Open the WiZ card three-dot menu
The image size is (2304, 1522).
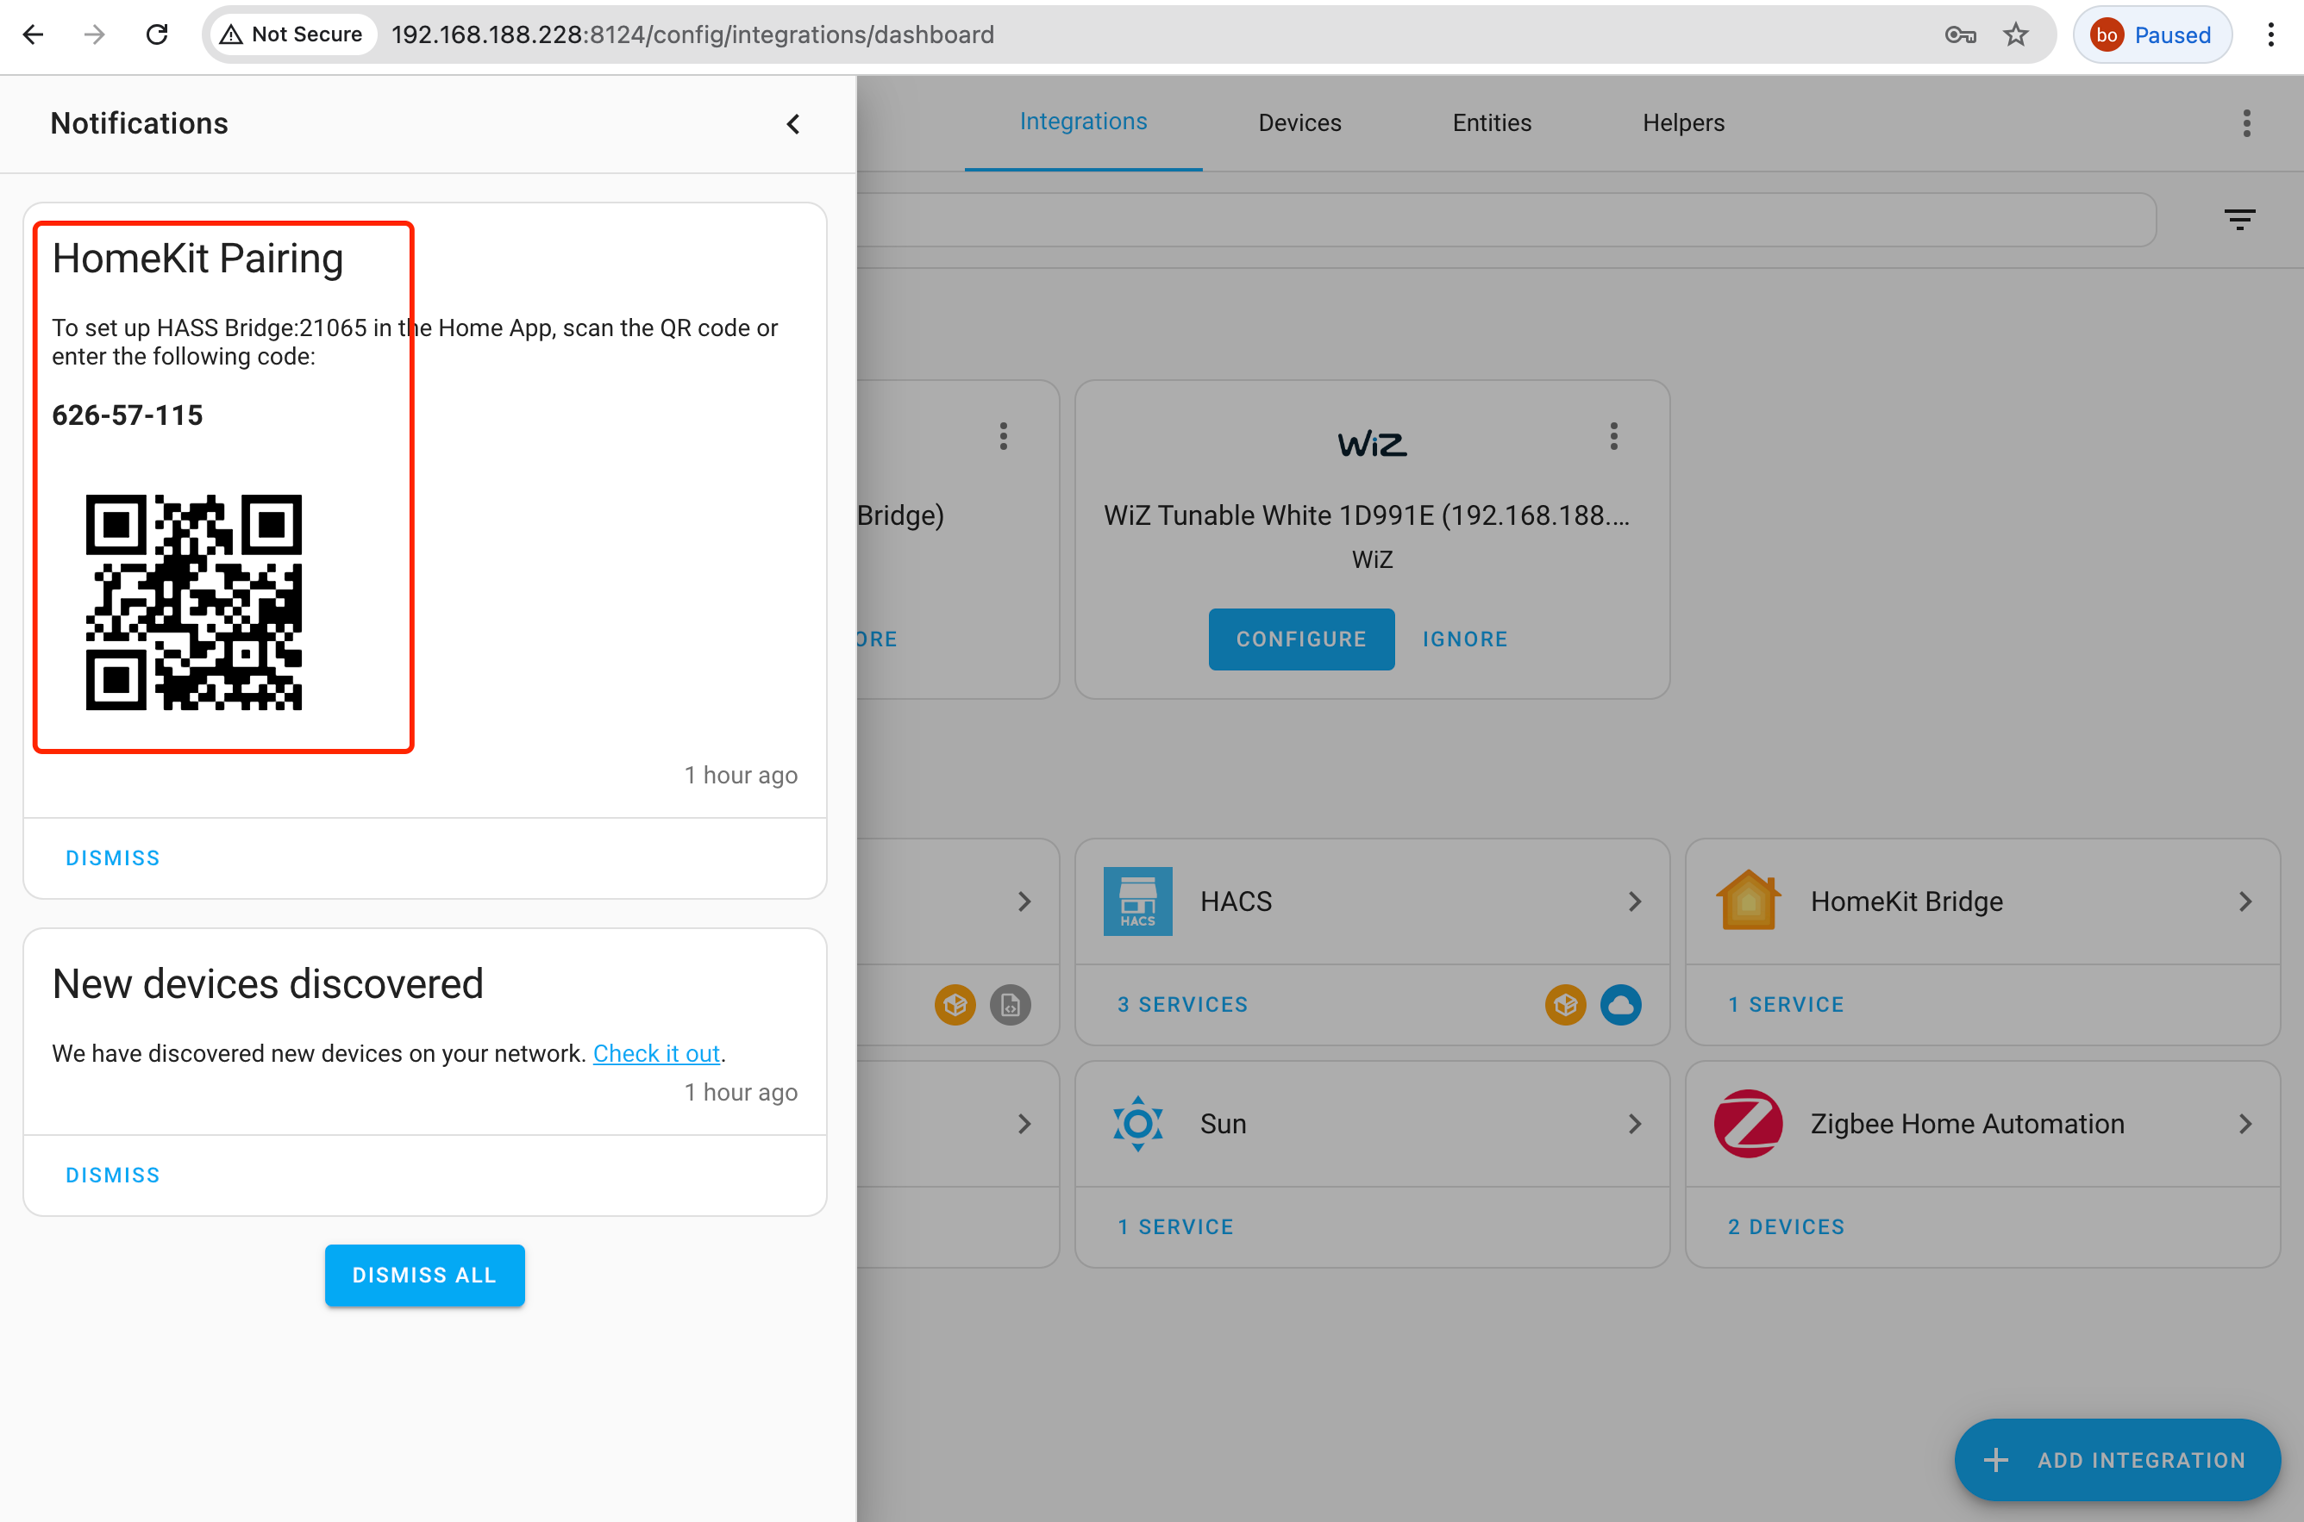click(x=1613, y=436)
